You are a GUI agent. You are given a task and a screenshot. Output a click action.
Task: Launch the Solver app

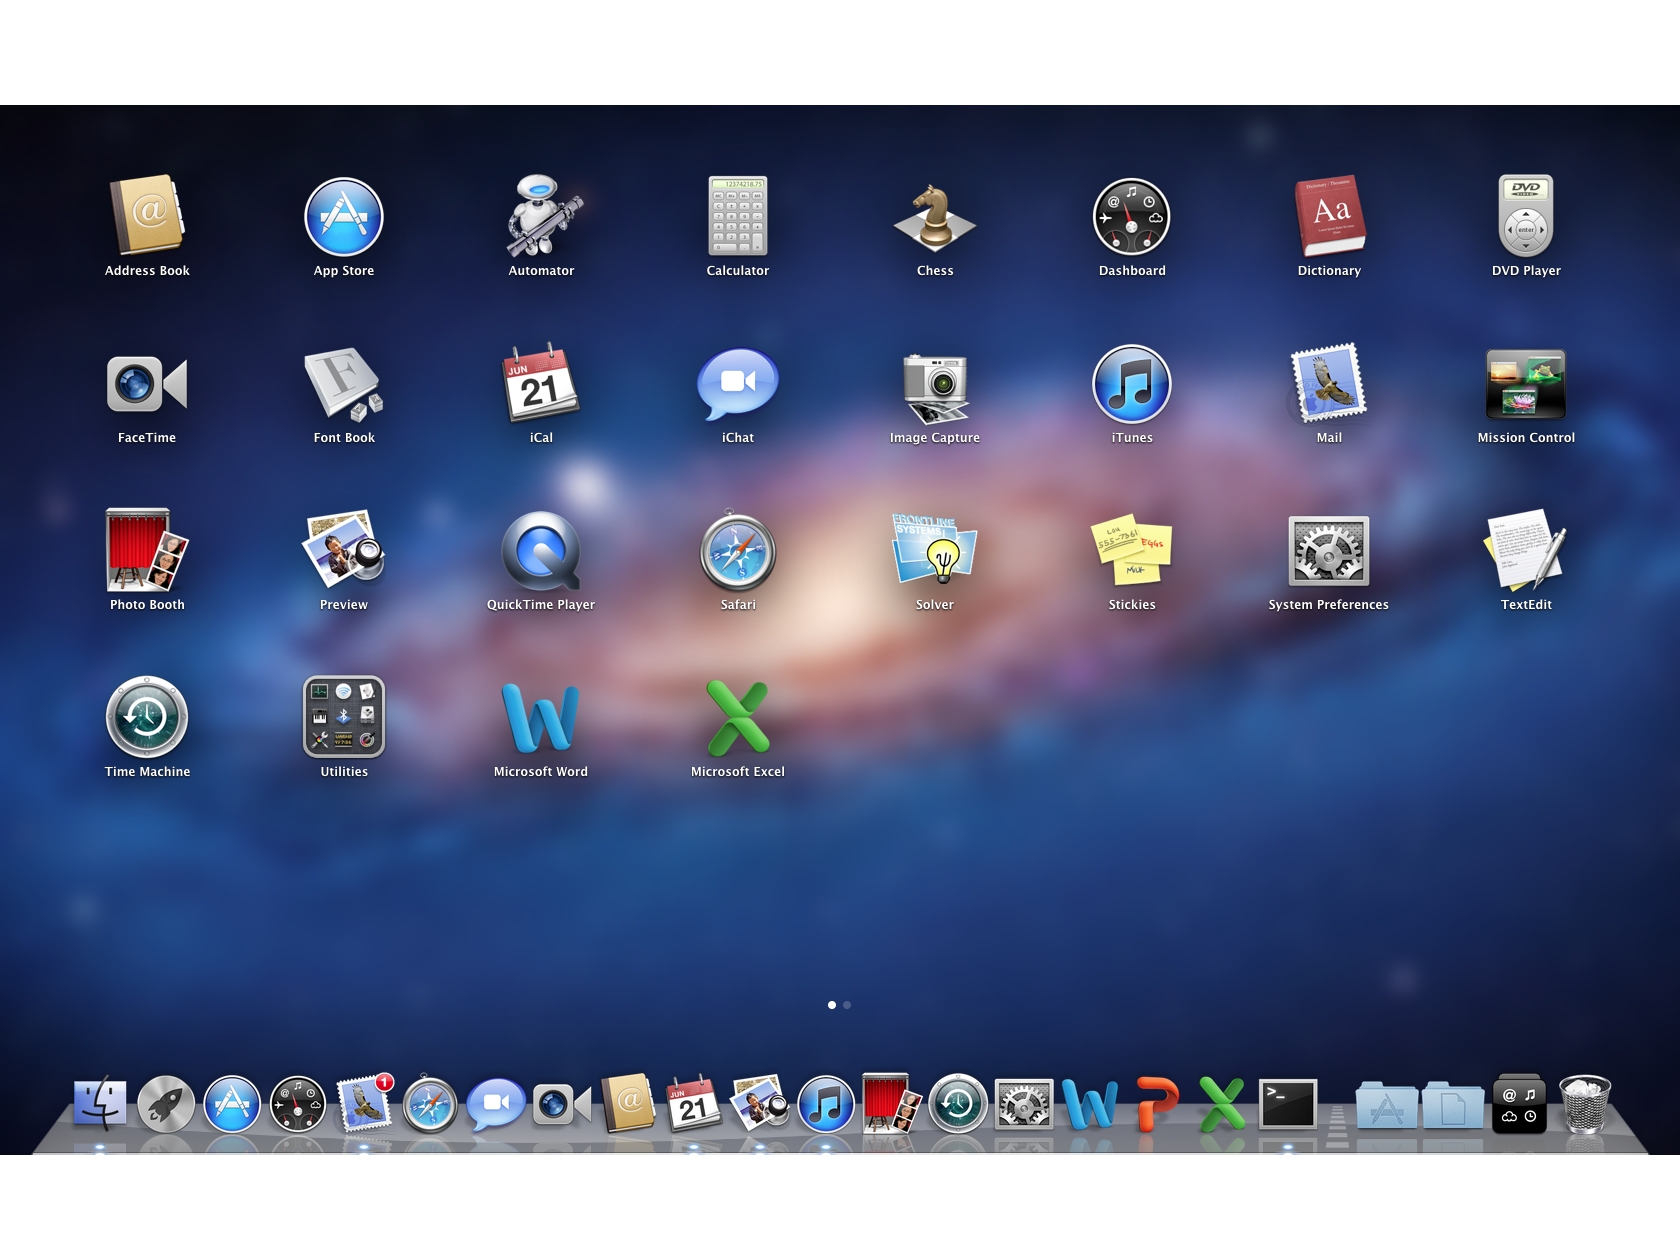coord(935,549)
